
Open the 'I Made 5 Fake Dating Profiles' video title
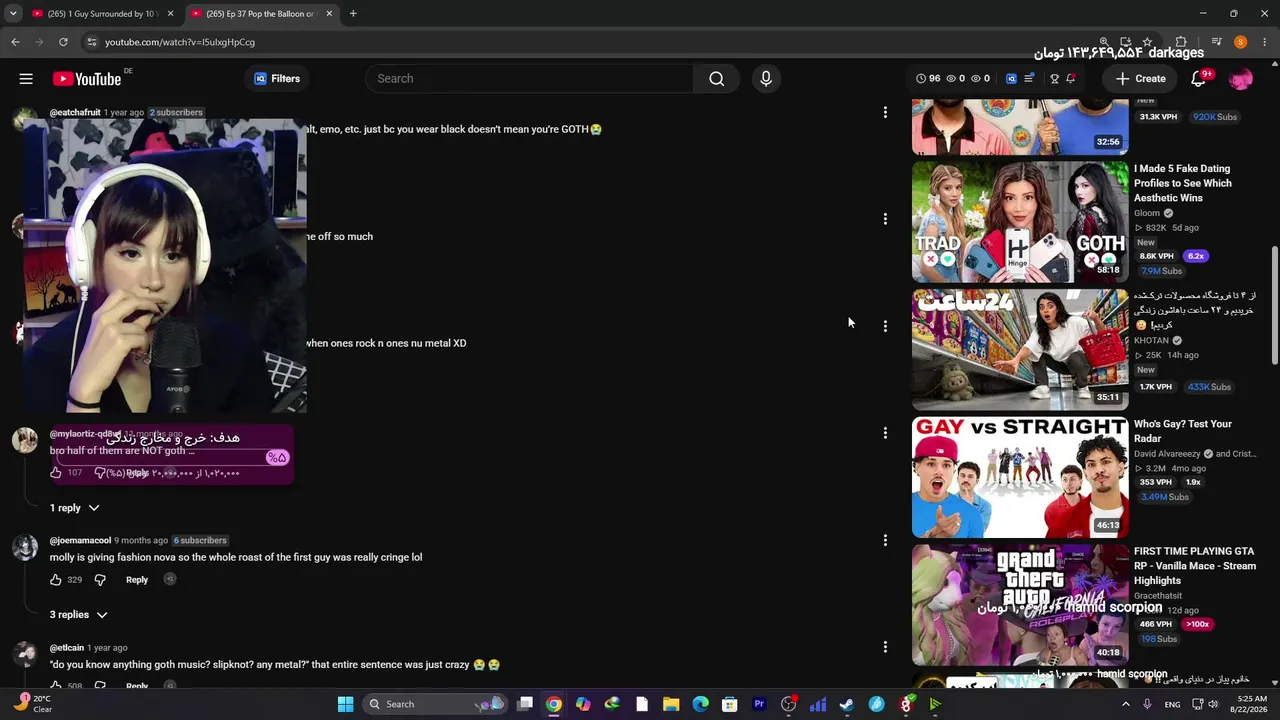click(1183, 183)
